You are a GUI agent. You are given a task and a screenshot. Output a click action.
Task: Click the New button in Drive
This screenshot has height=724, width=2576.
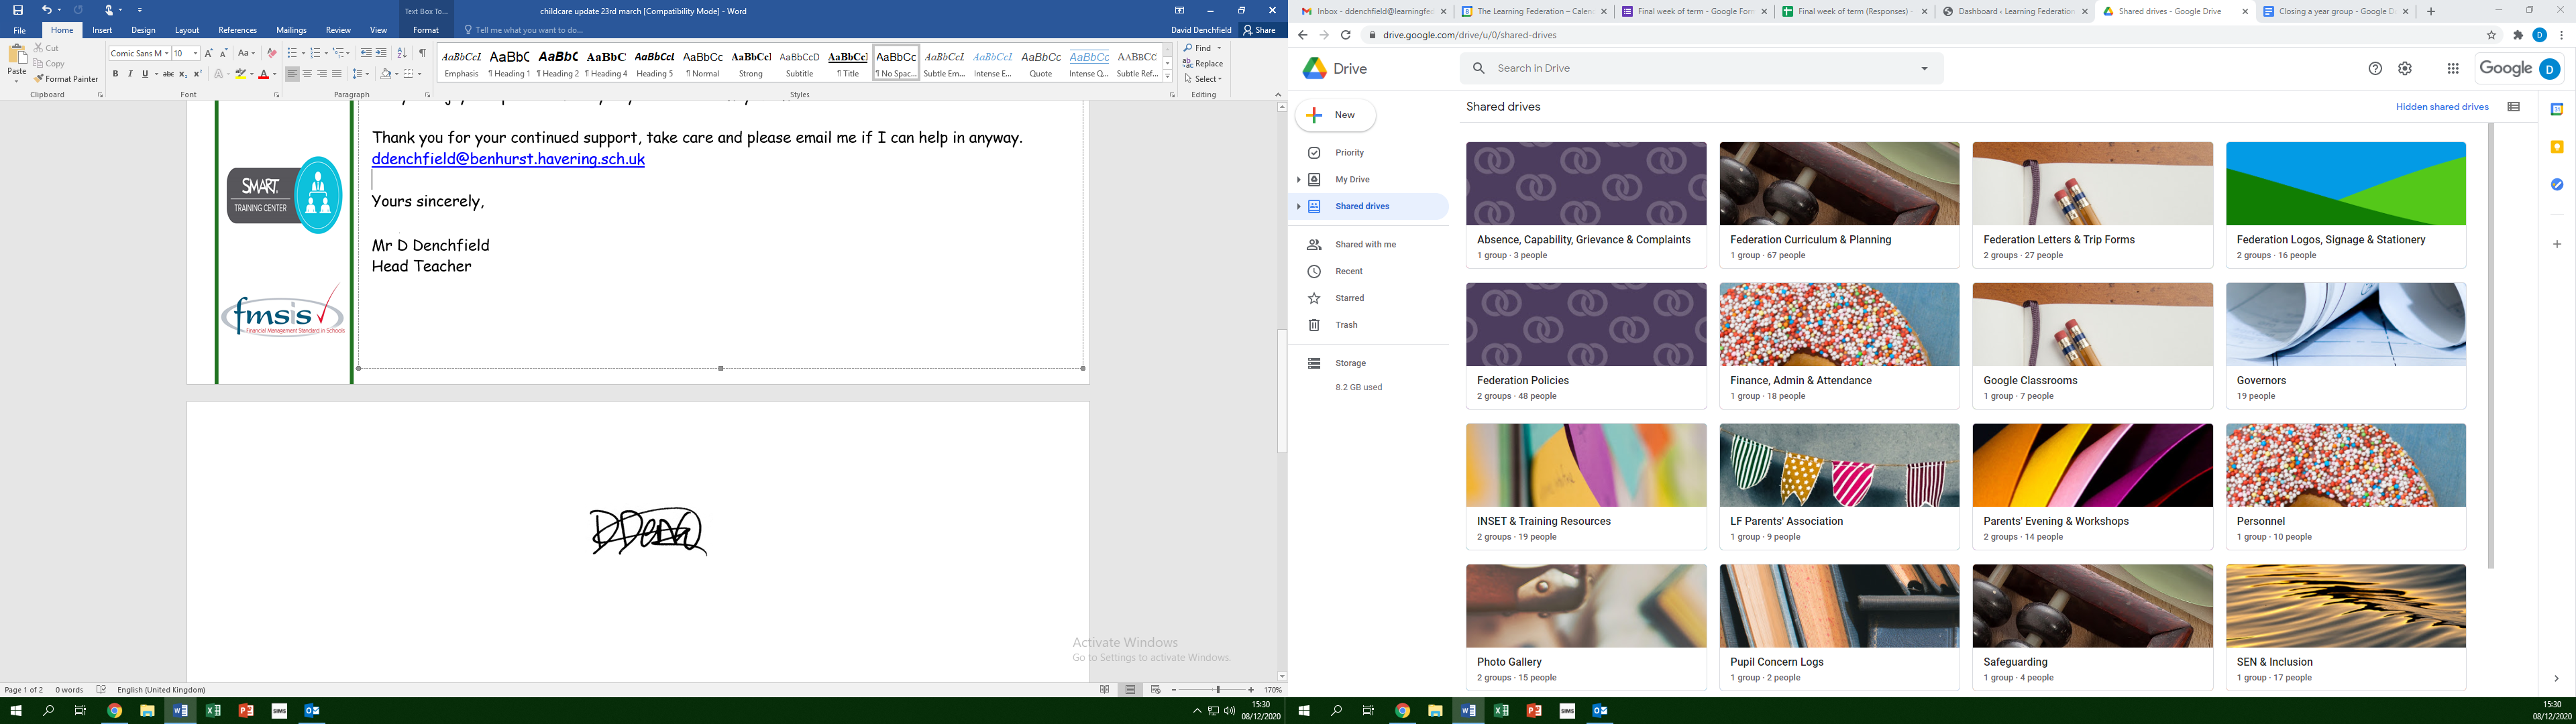tap(1335, 115)
